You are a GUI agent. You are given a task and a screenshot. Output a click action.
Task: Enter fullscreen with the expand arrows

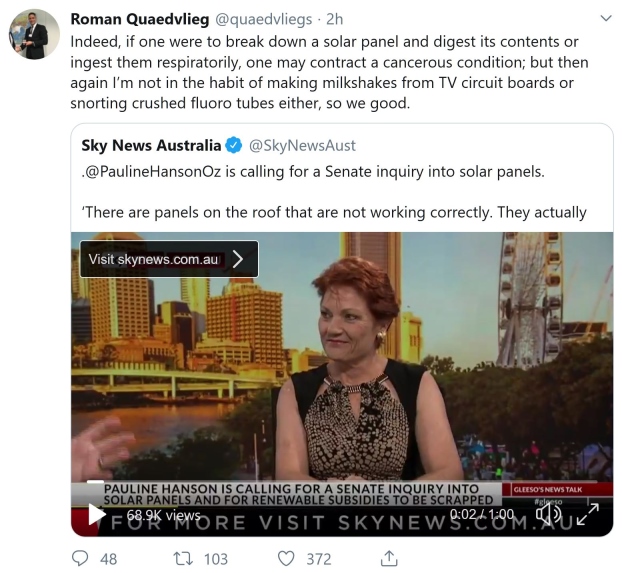(588, 514)
